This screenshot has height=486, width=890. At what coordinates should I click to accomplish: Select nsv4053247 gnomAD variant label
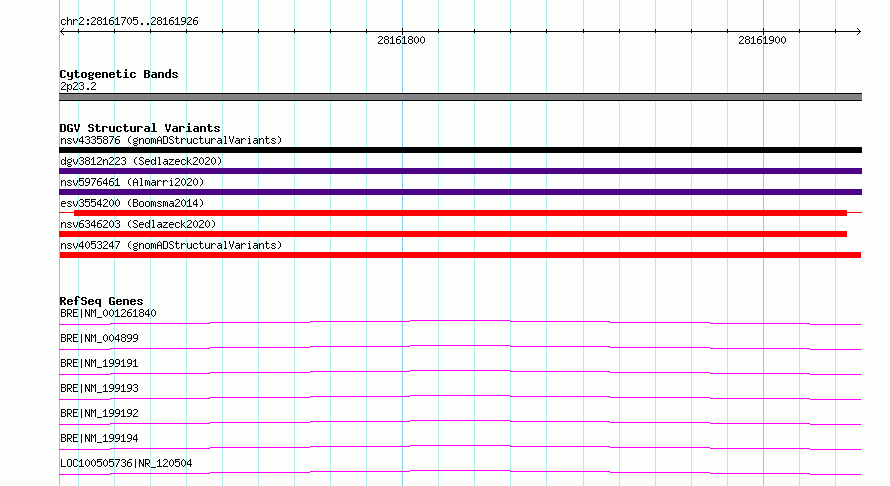pyautogui.click(x=171, y=245)
